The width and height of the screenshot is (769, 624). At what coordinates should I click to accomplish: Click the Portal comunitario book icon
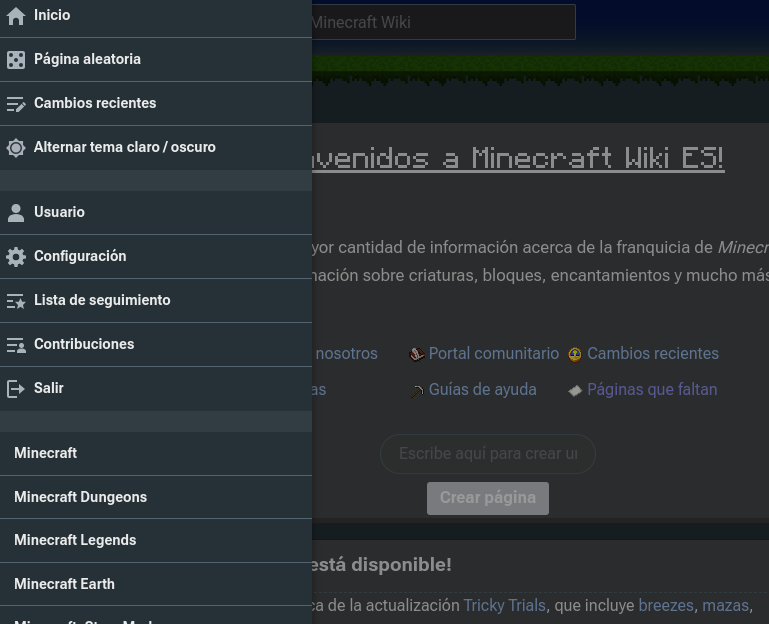coord(417,354)
